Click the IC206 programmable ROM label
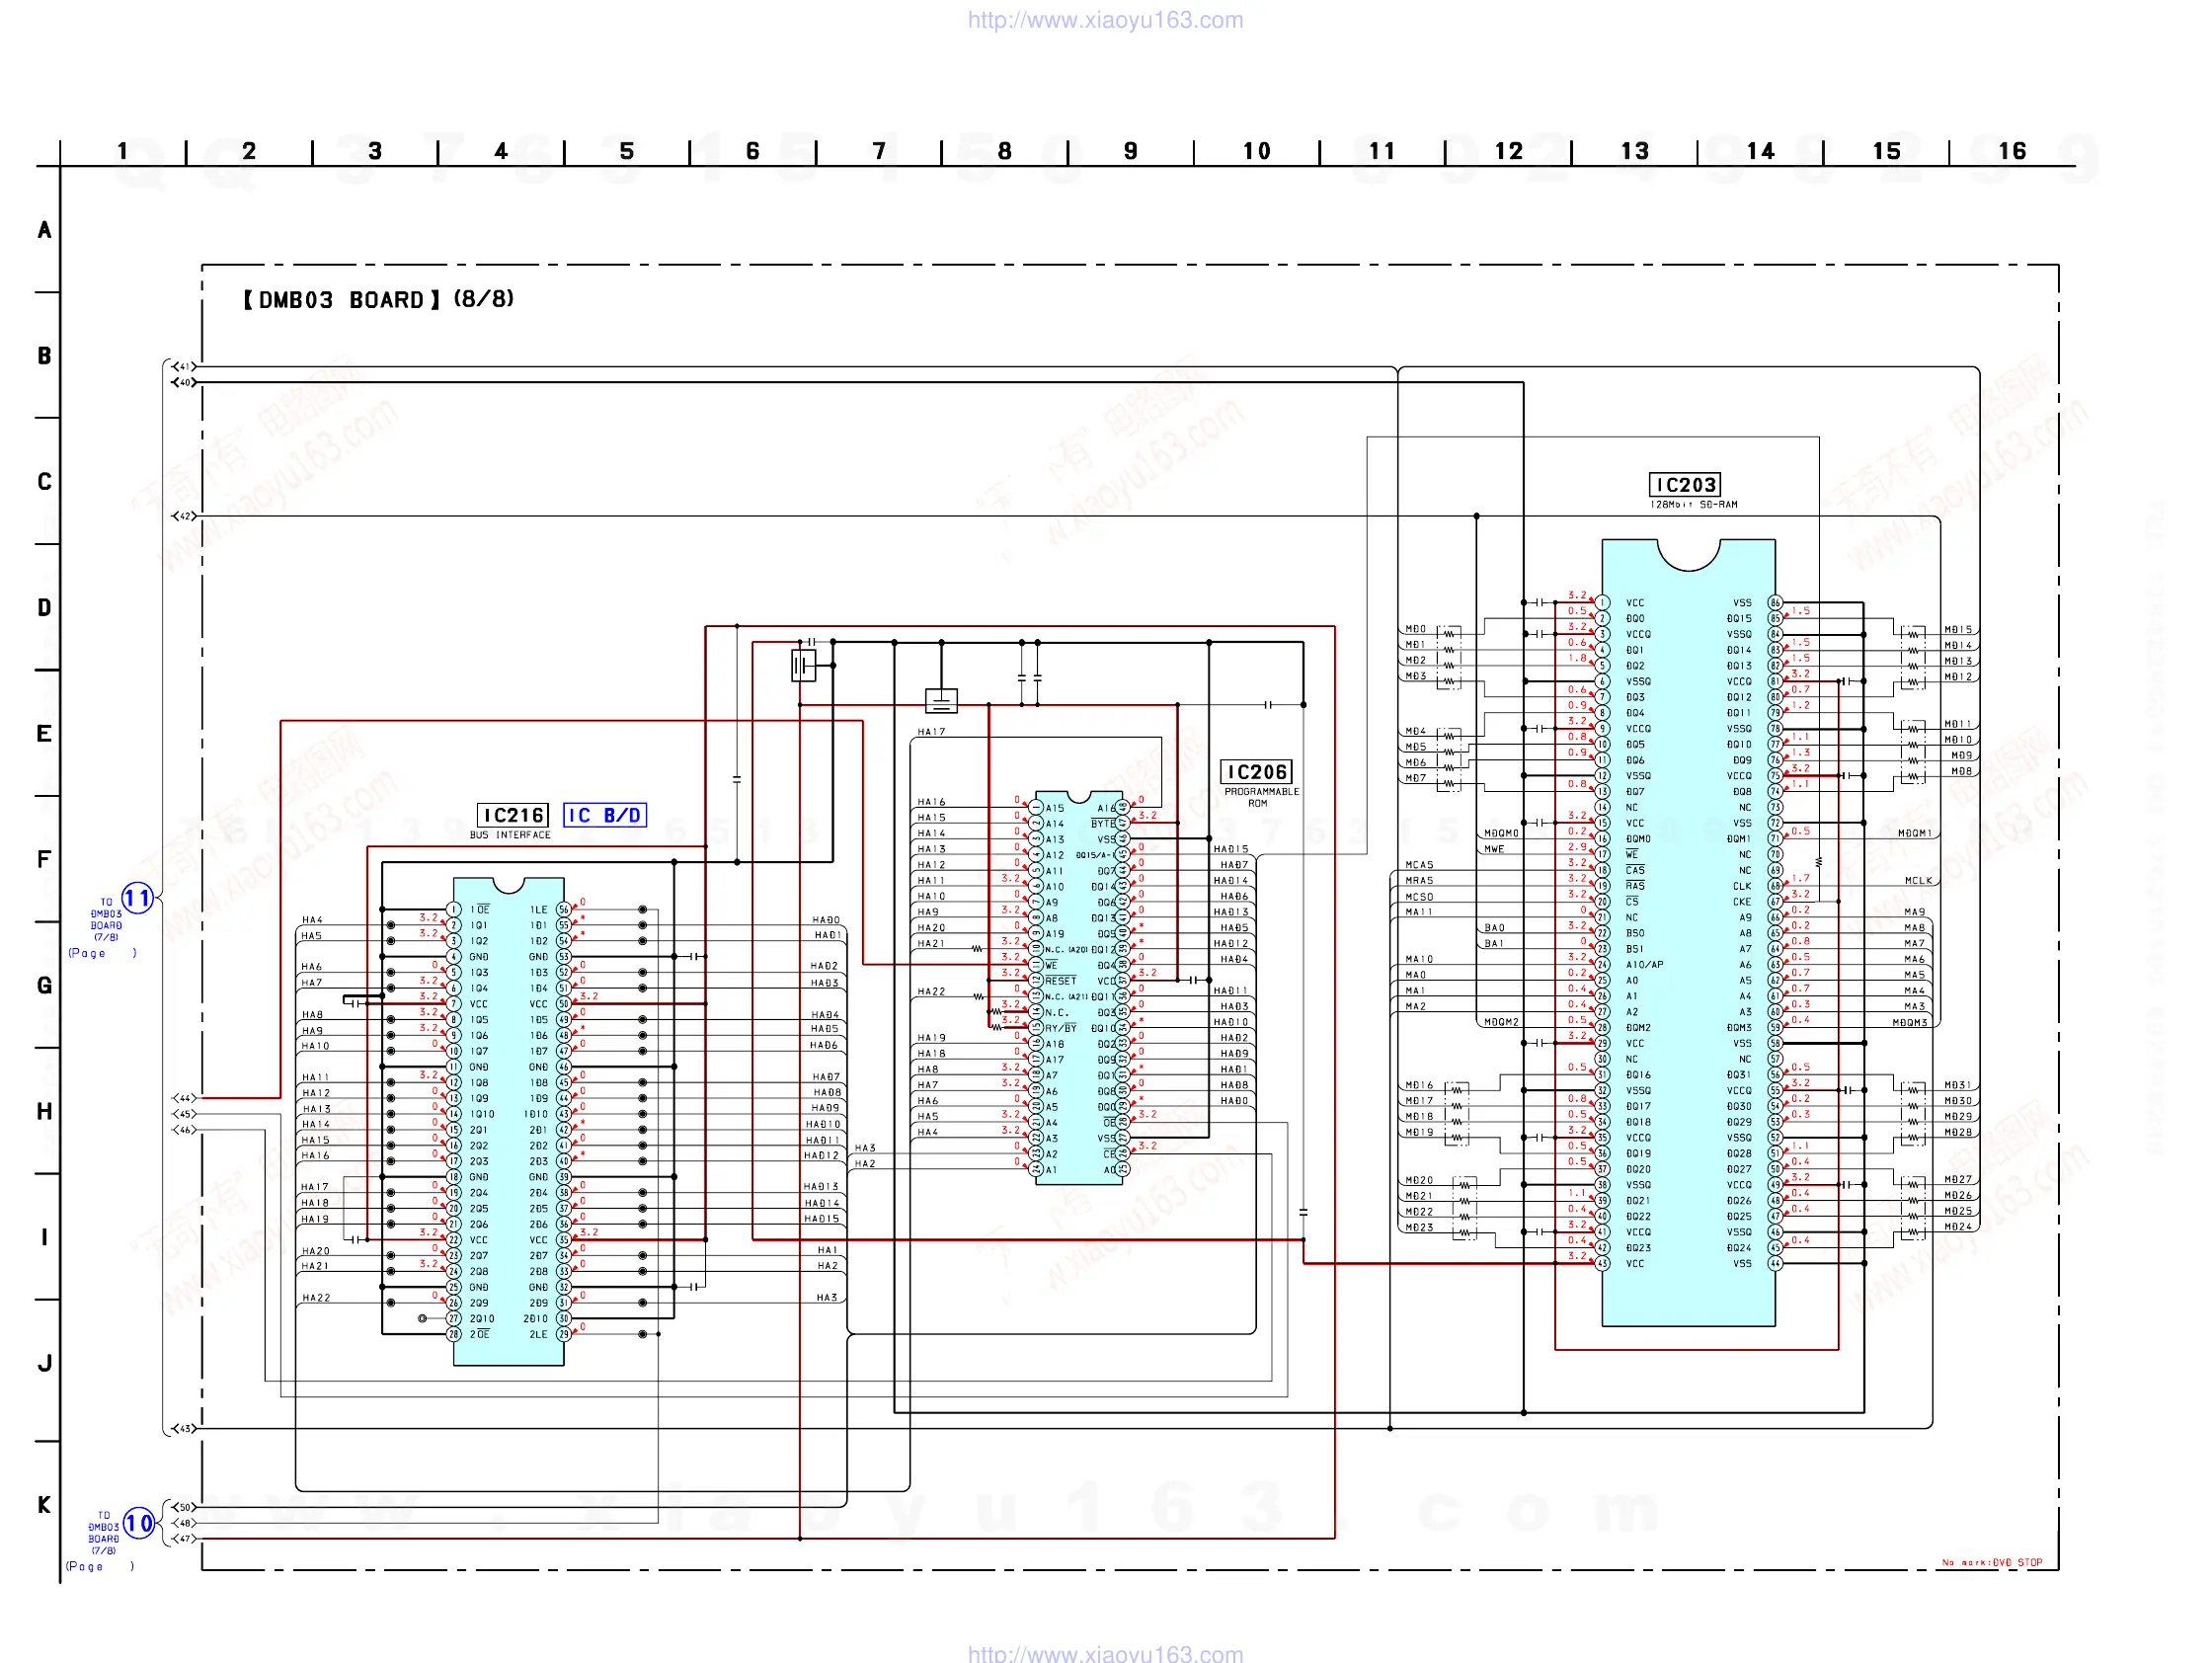2212x1663 pixels. [x=1257, y=772]
